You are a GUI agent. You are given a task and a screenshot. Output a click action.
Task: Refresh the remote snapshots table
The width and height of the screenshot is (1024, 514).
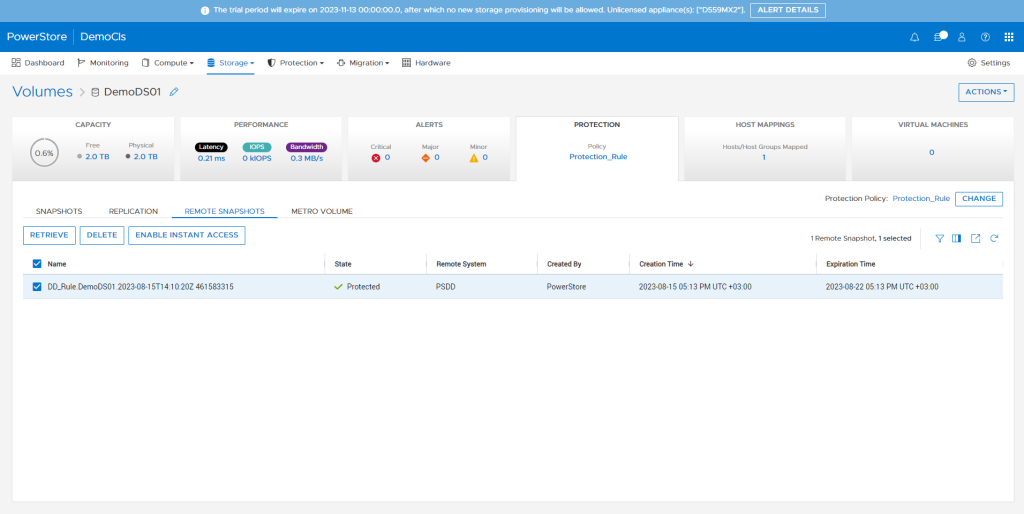tap(994, 238)
